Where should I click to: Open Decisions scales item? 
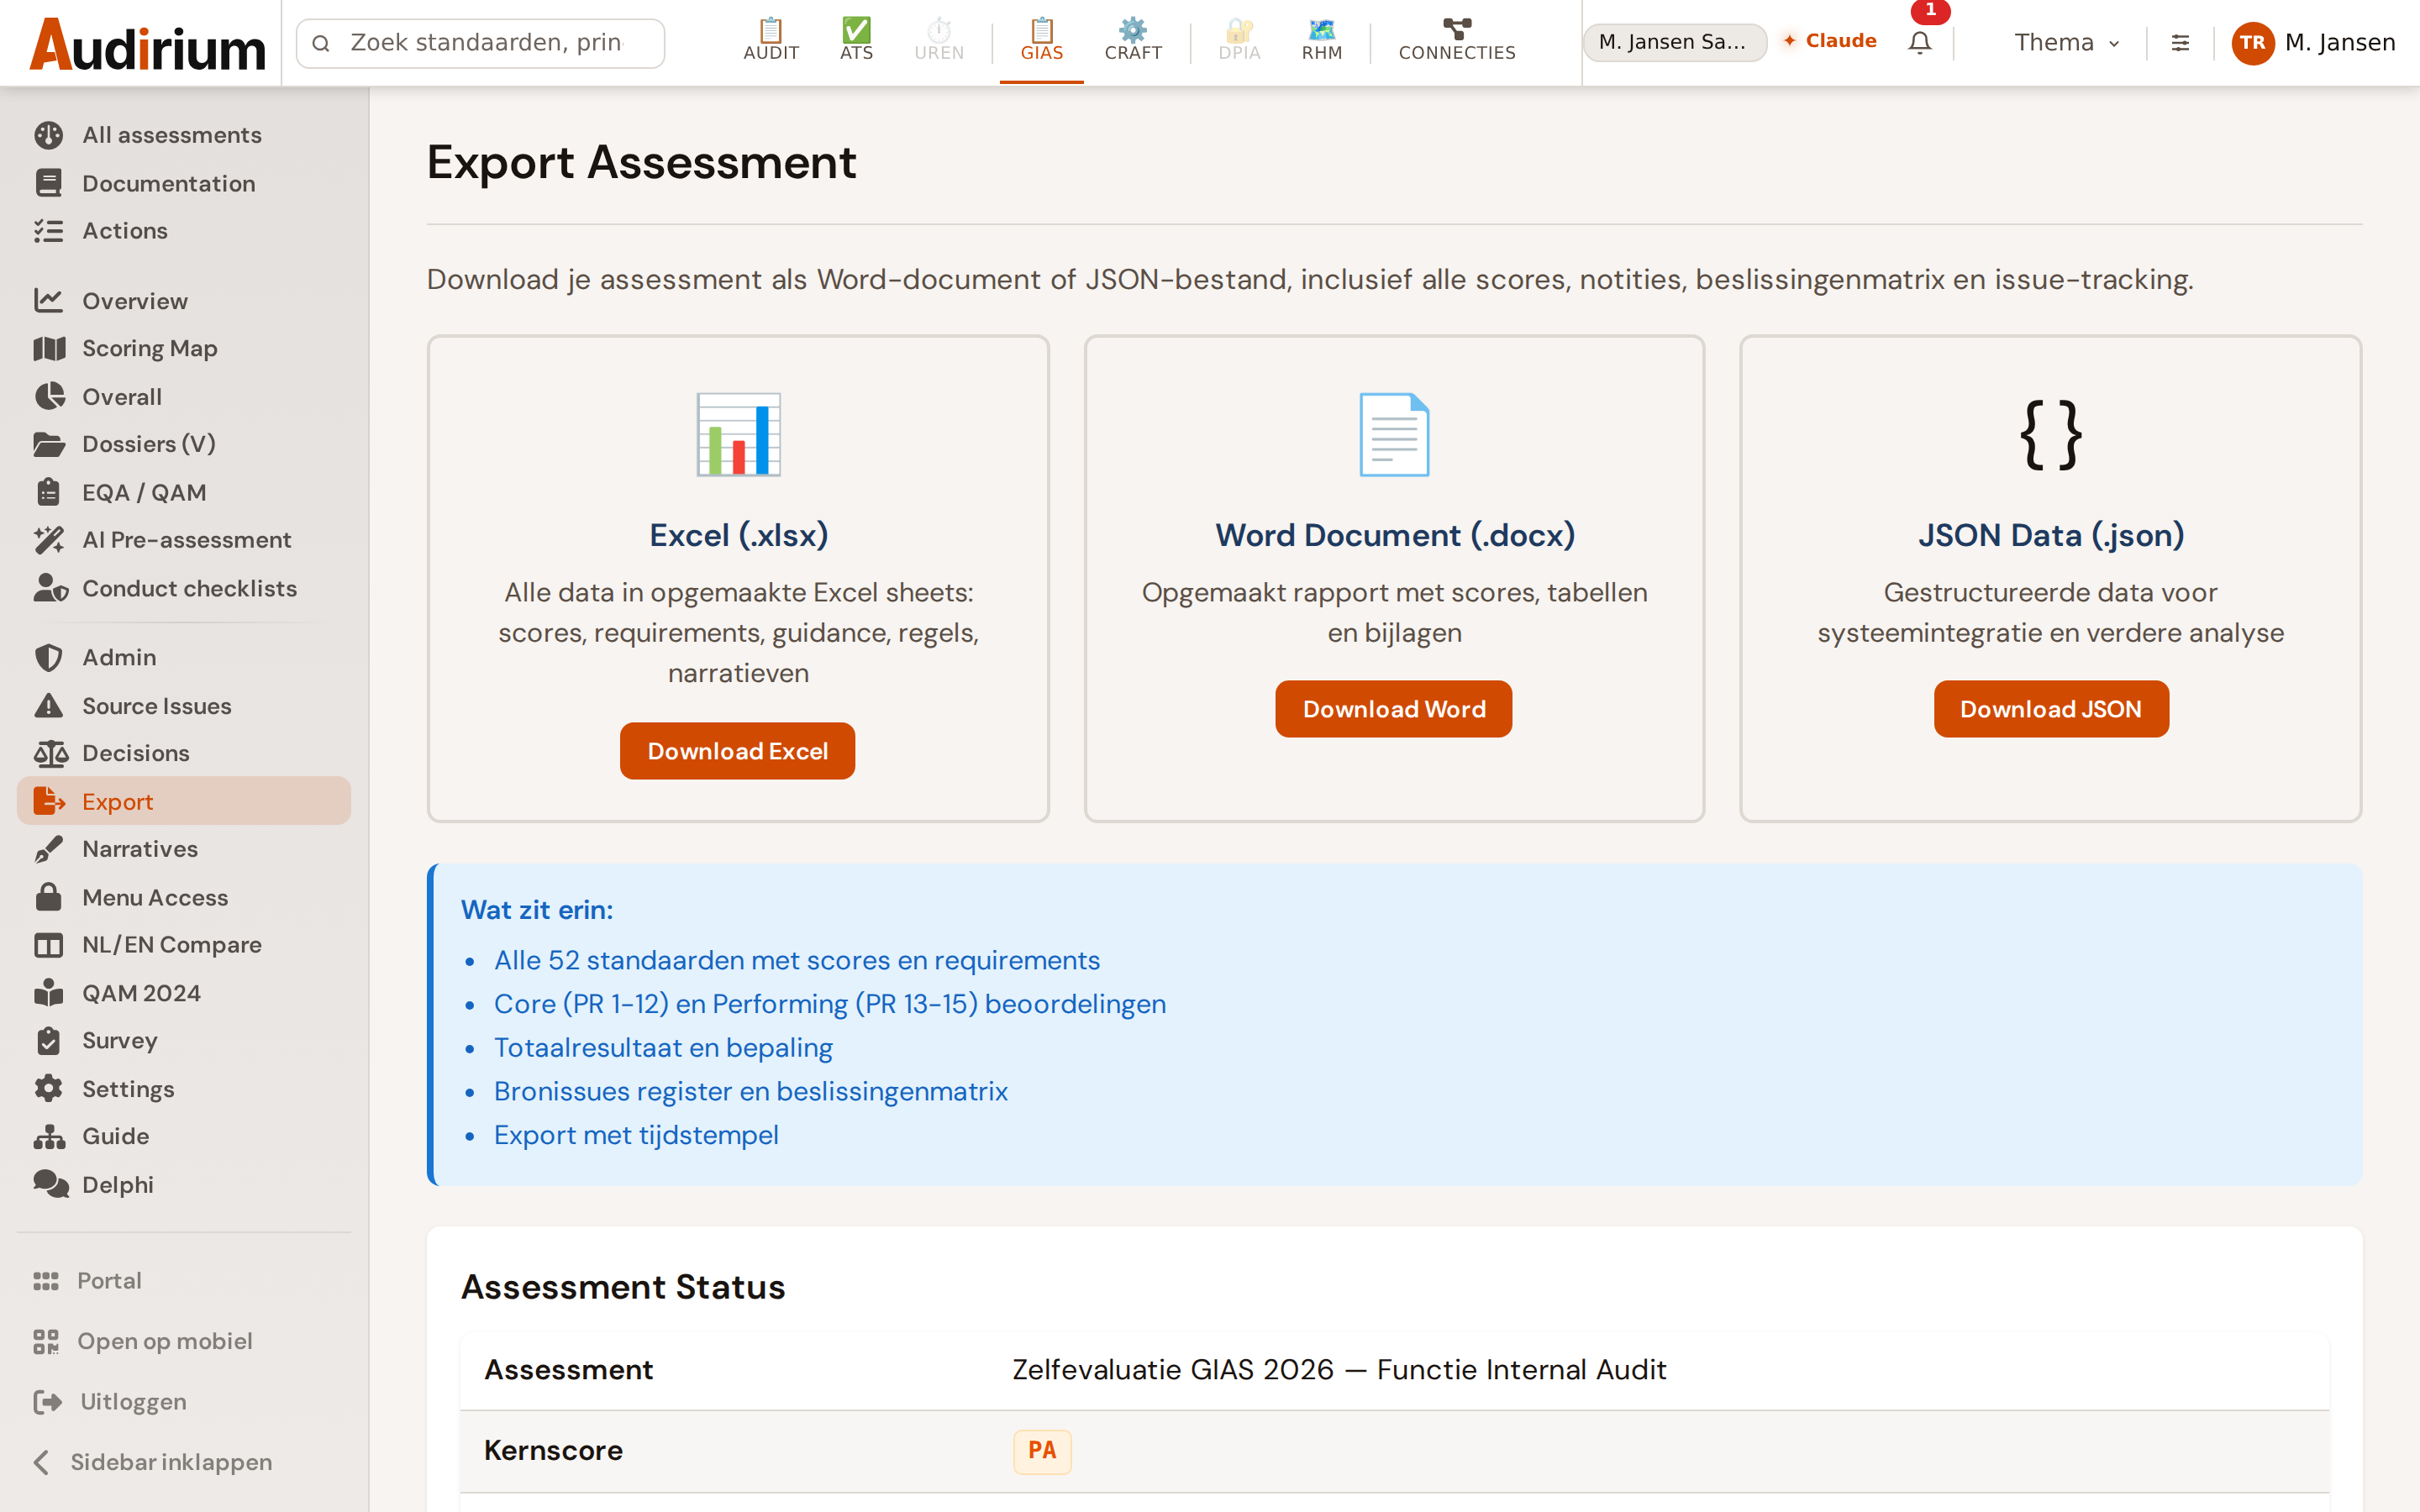(x=184, y=753)
